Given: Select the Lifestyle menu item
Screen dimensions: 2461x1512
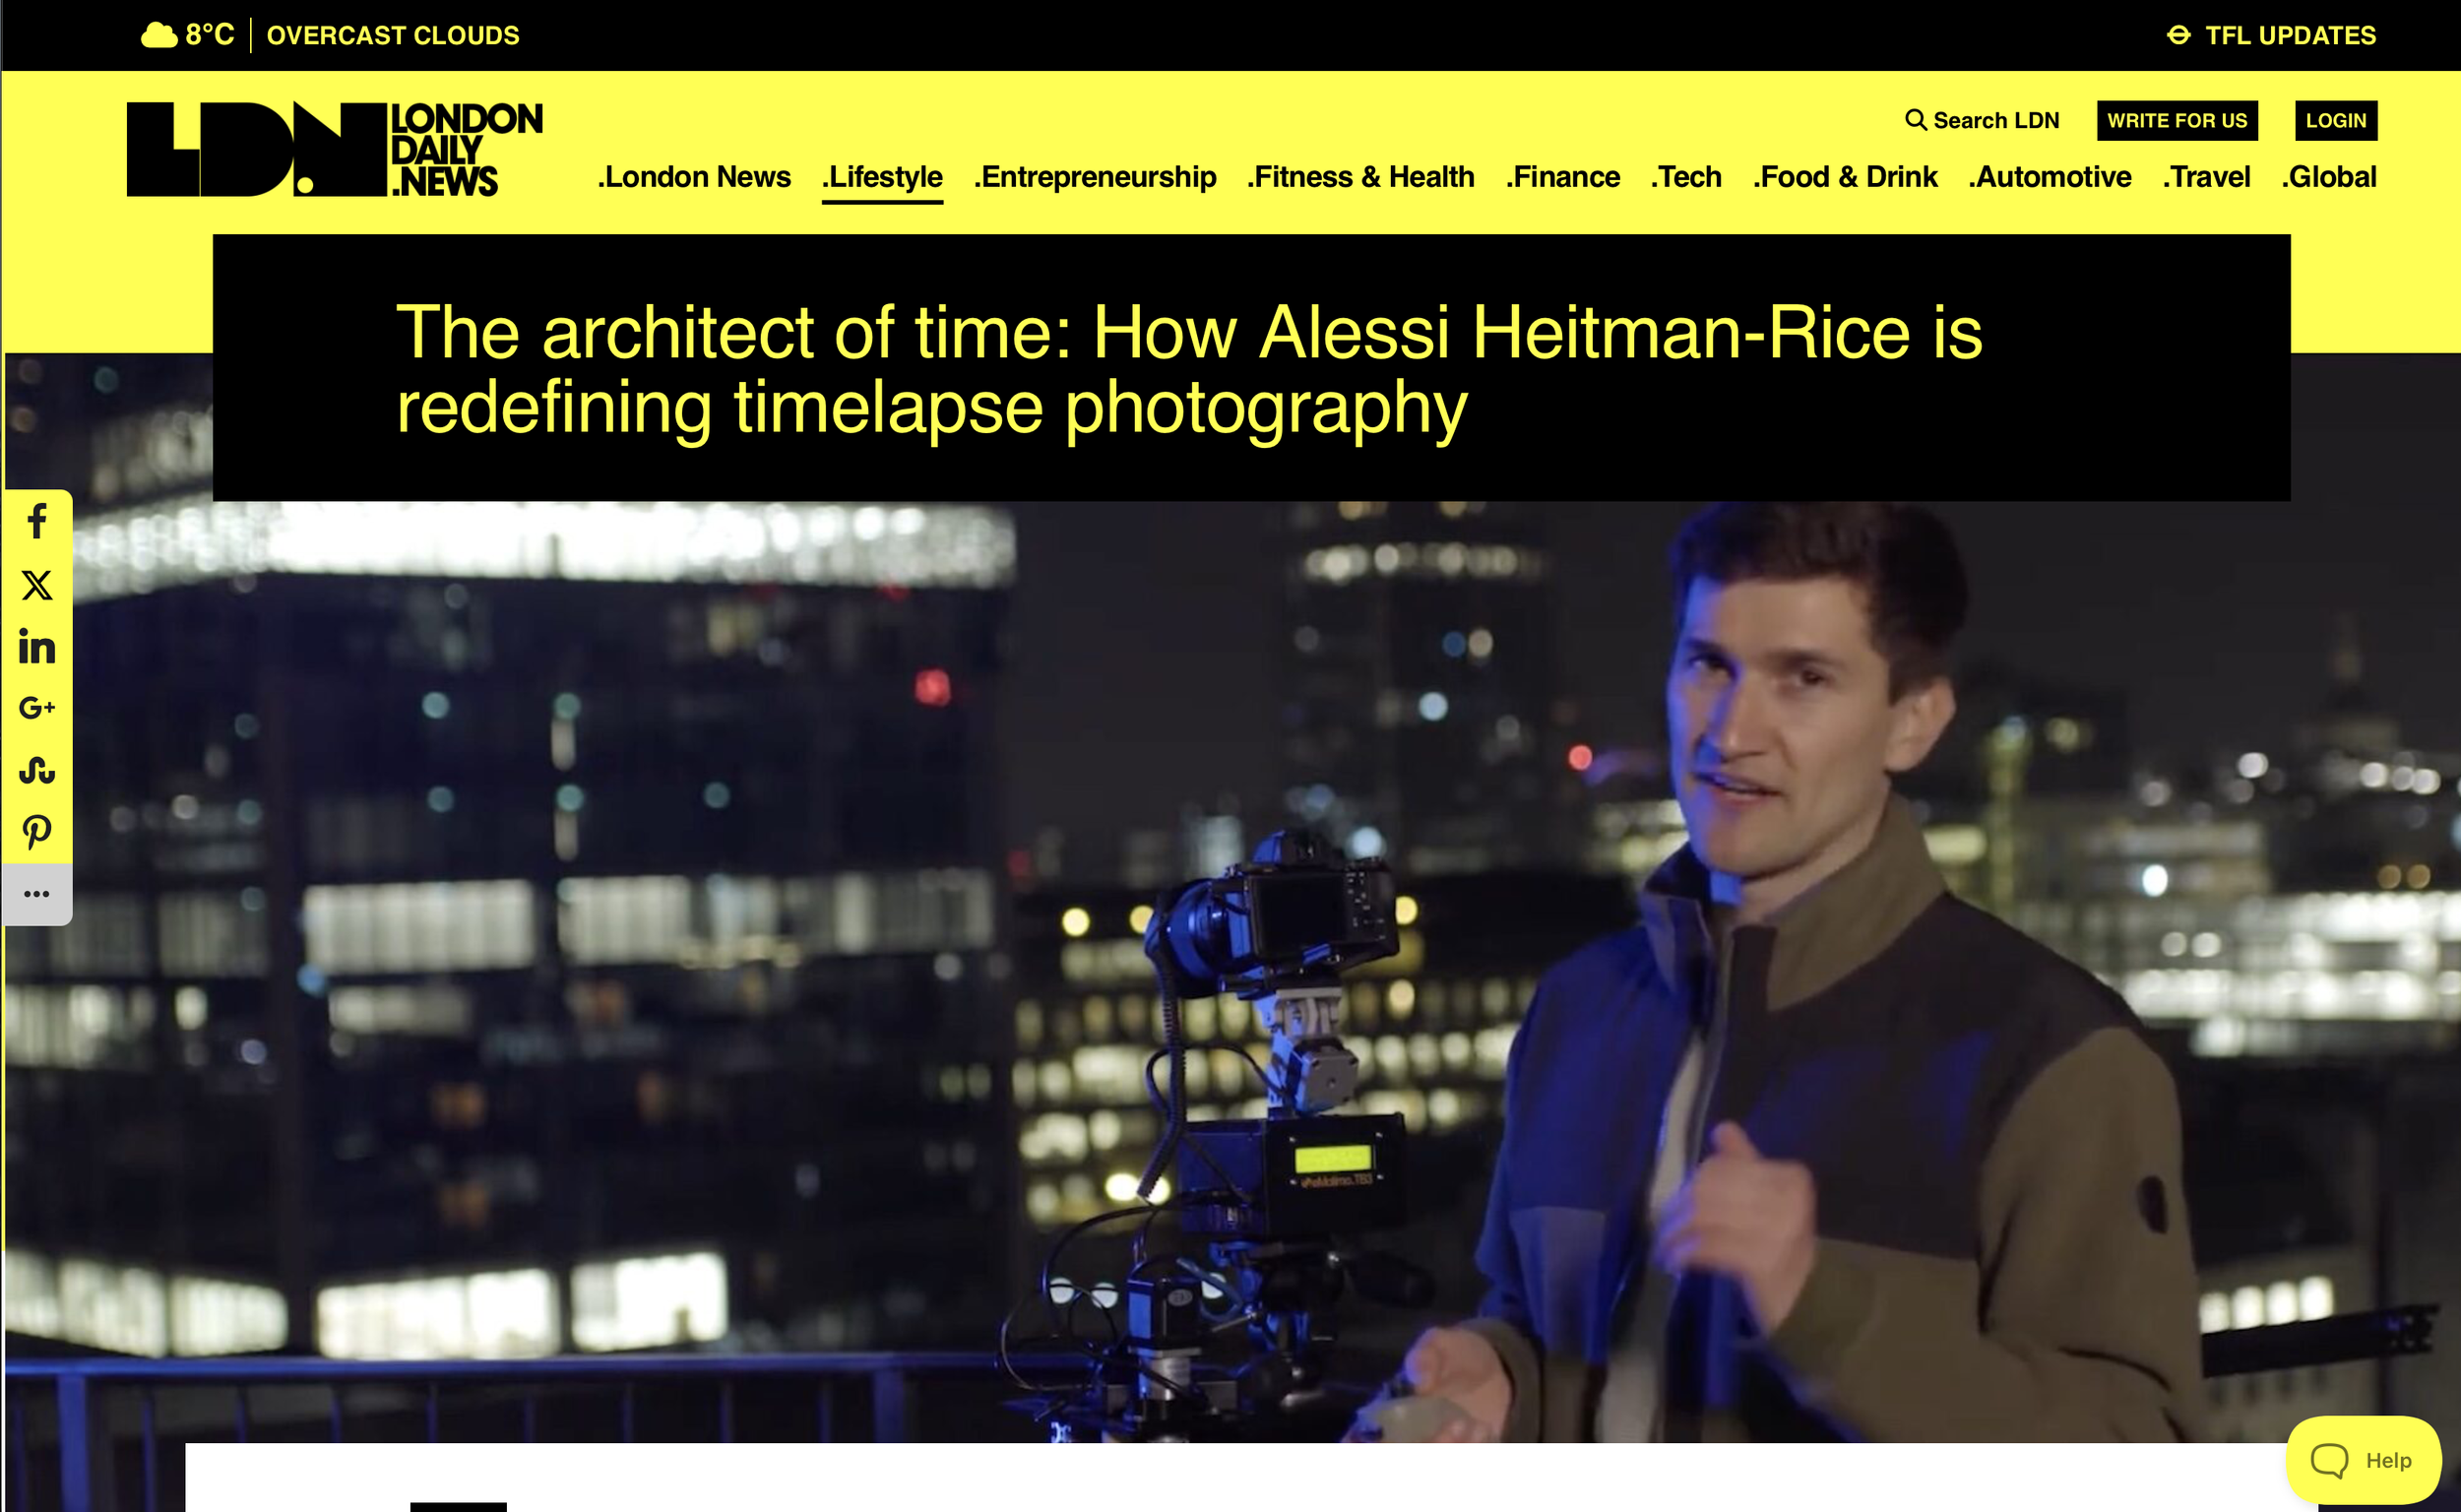Looking at the screenshot, I should click(882, 177).
